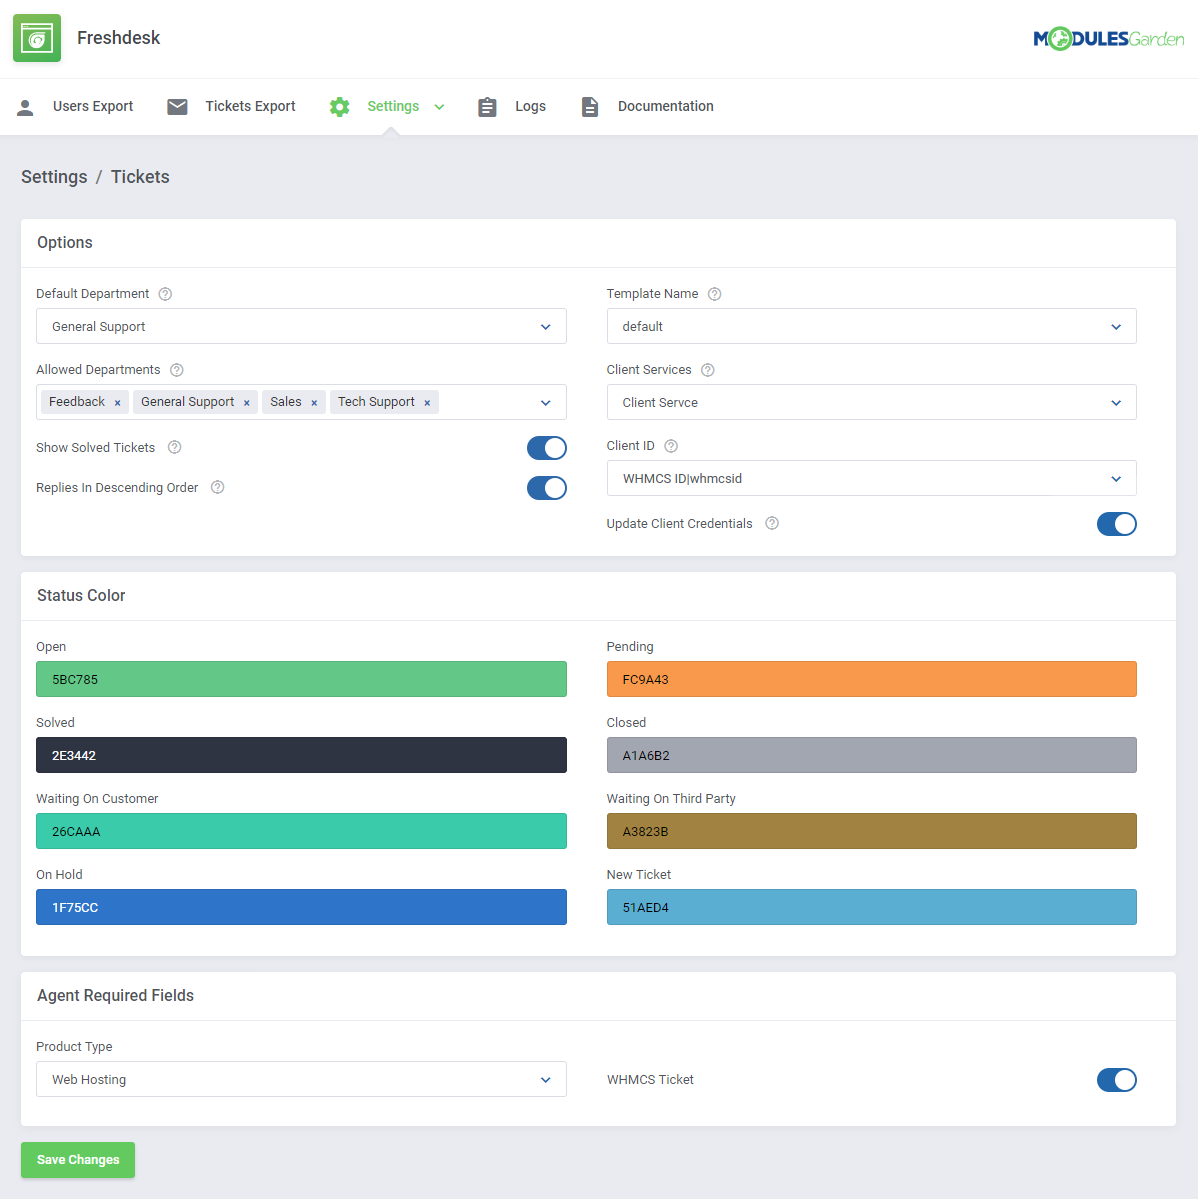
Task: Click the Save Changes button
Action: (78, 1159)
